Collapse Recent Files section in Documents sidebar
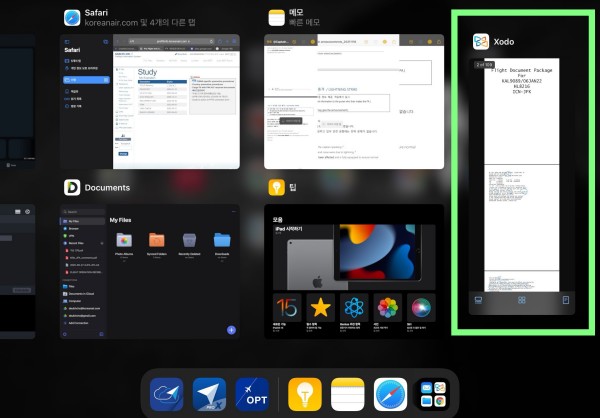 [102, 243]
